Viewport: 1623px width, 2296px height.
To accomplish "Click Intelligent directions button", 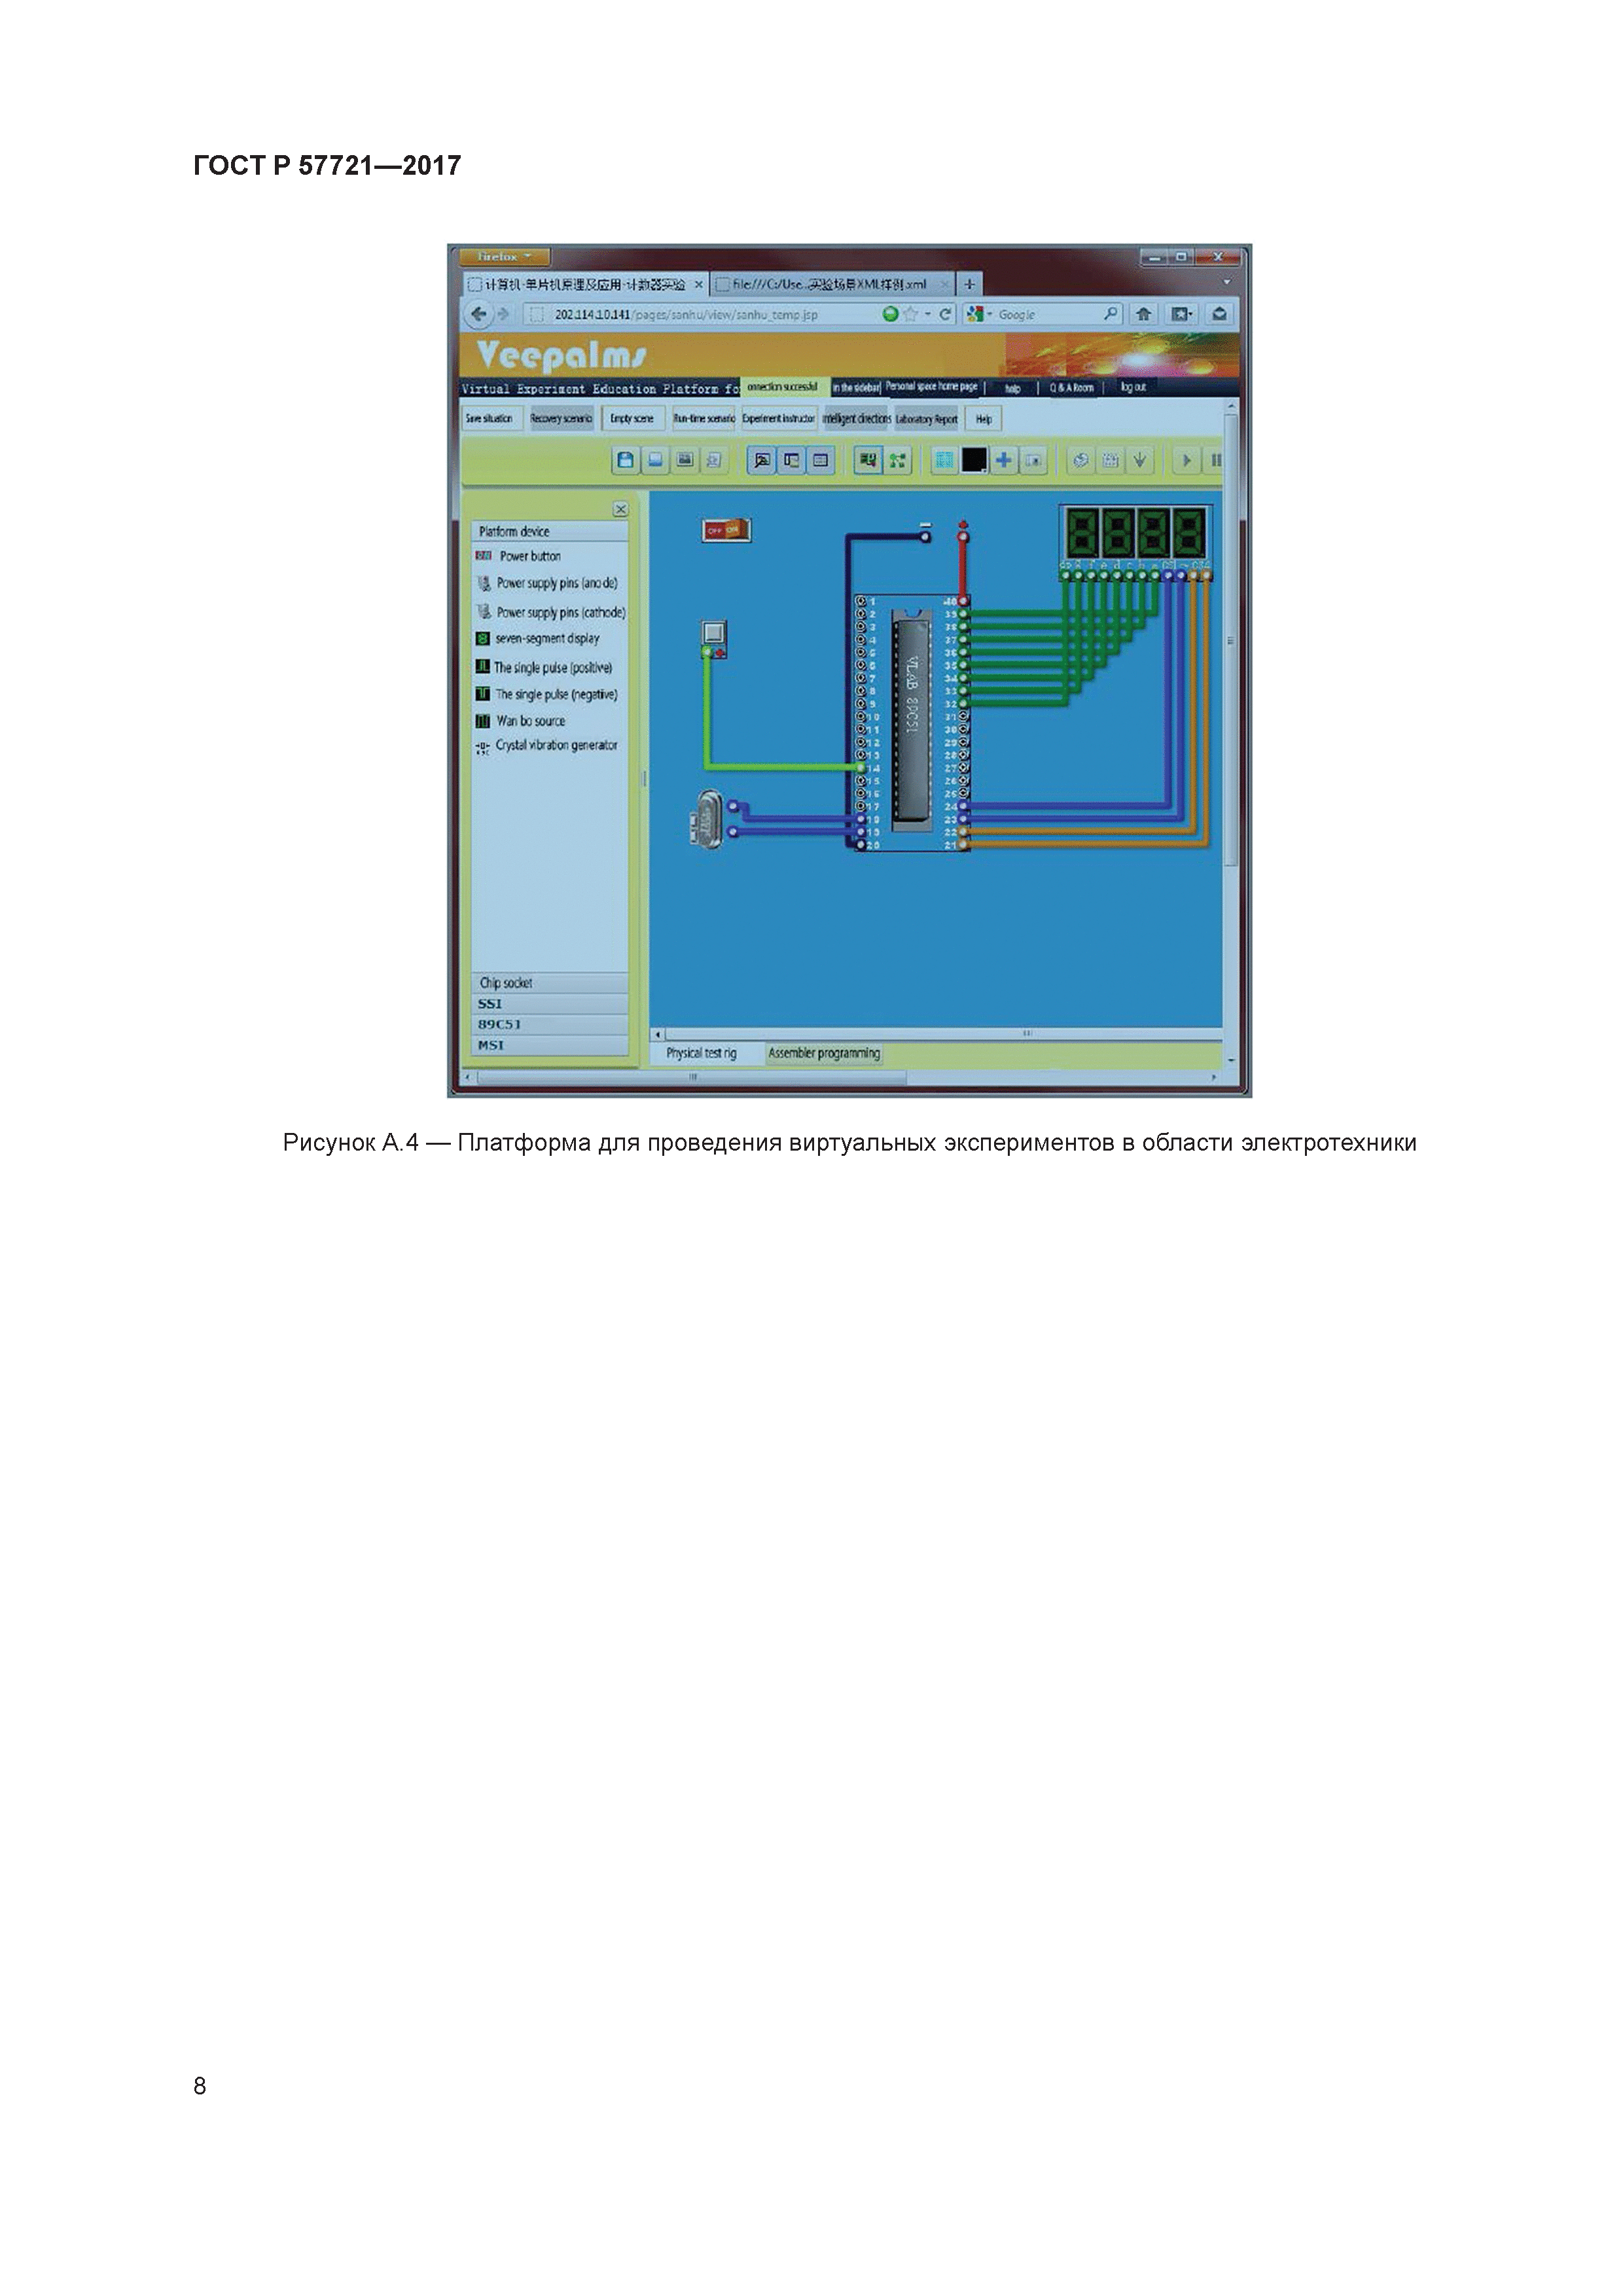I will click(856, 418).
